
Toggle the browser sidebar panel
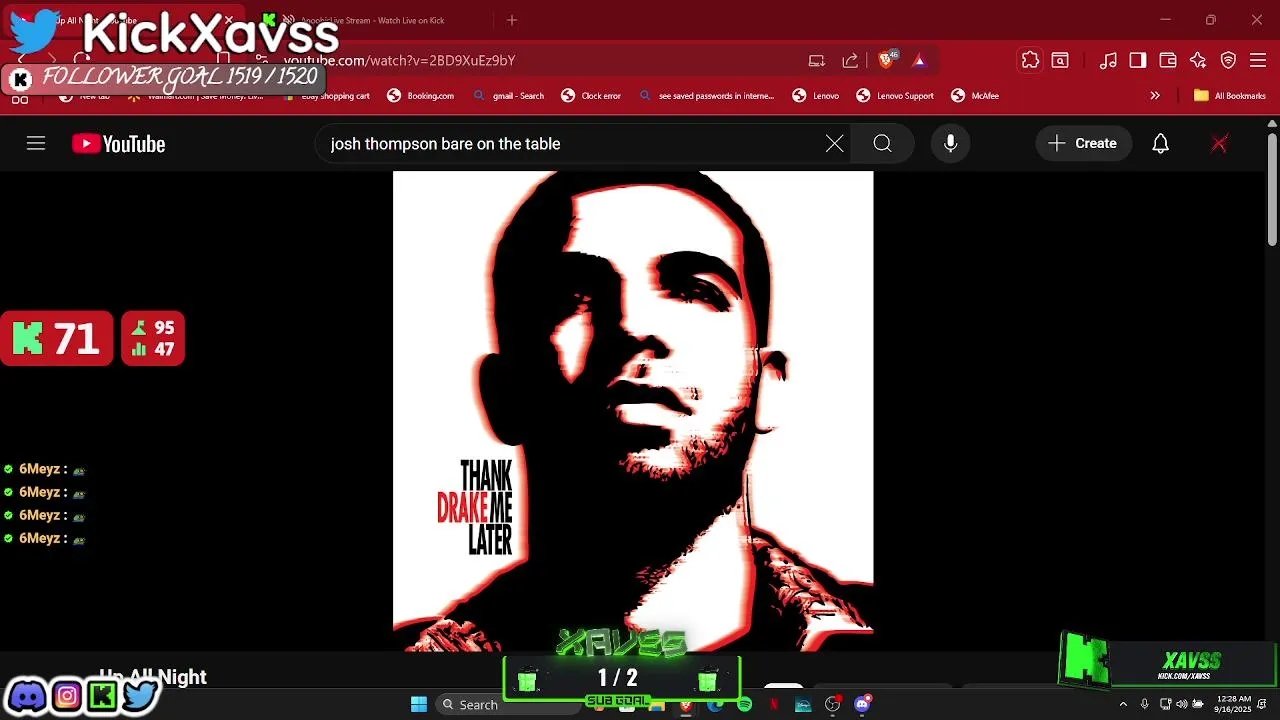(x=1138, y=60)
